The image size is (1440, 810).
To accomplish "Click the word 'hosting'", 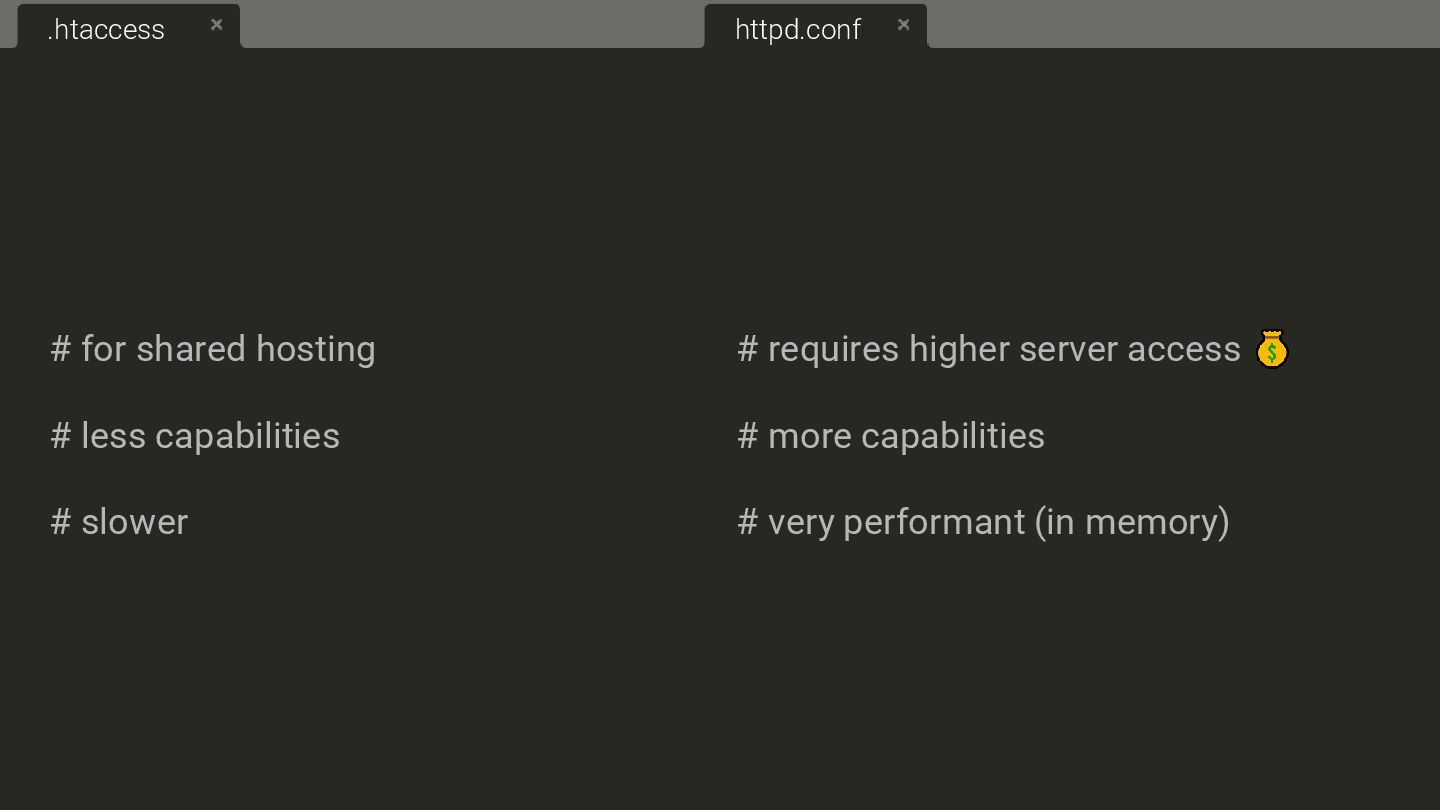I will [316, 349].
